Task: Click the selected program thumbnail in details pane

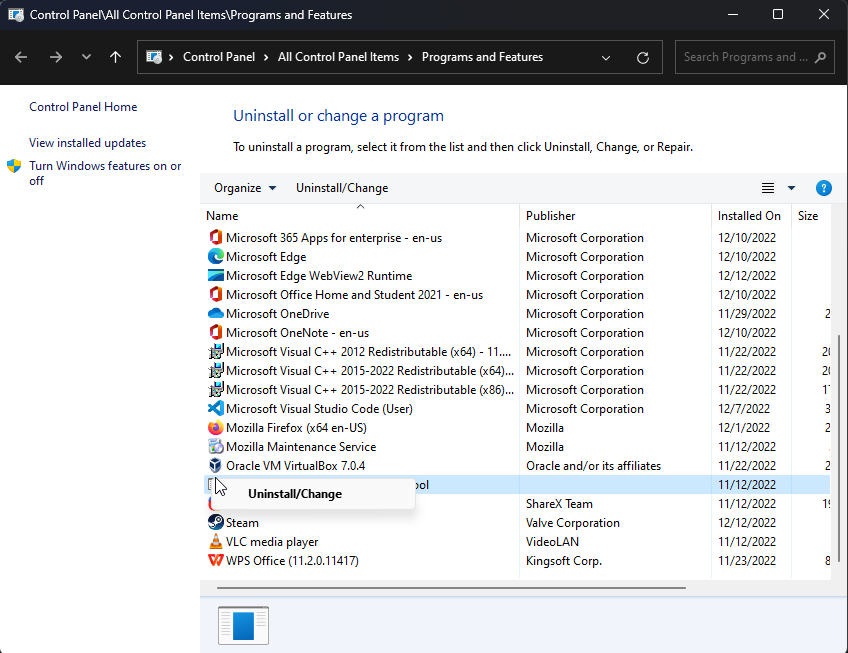Action: tap(243, 625)
